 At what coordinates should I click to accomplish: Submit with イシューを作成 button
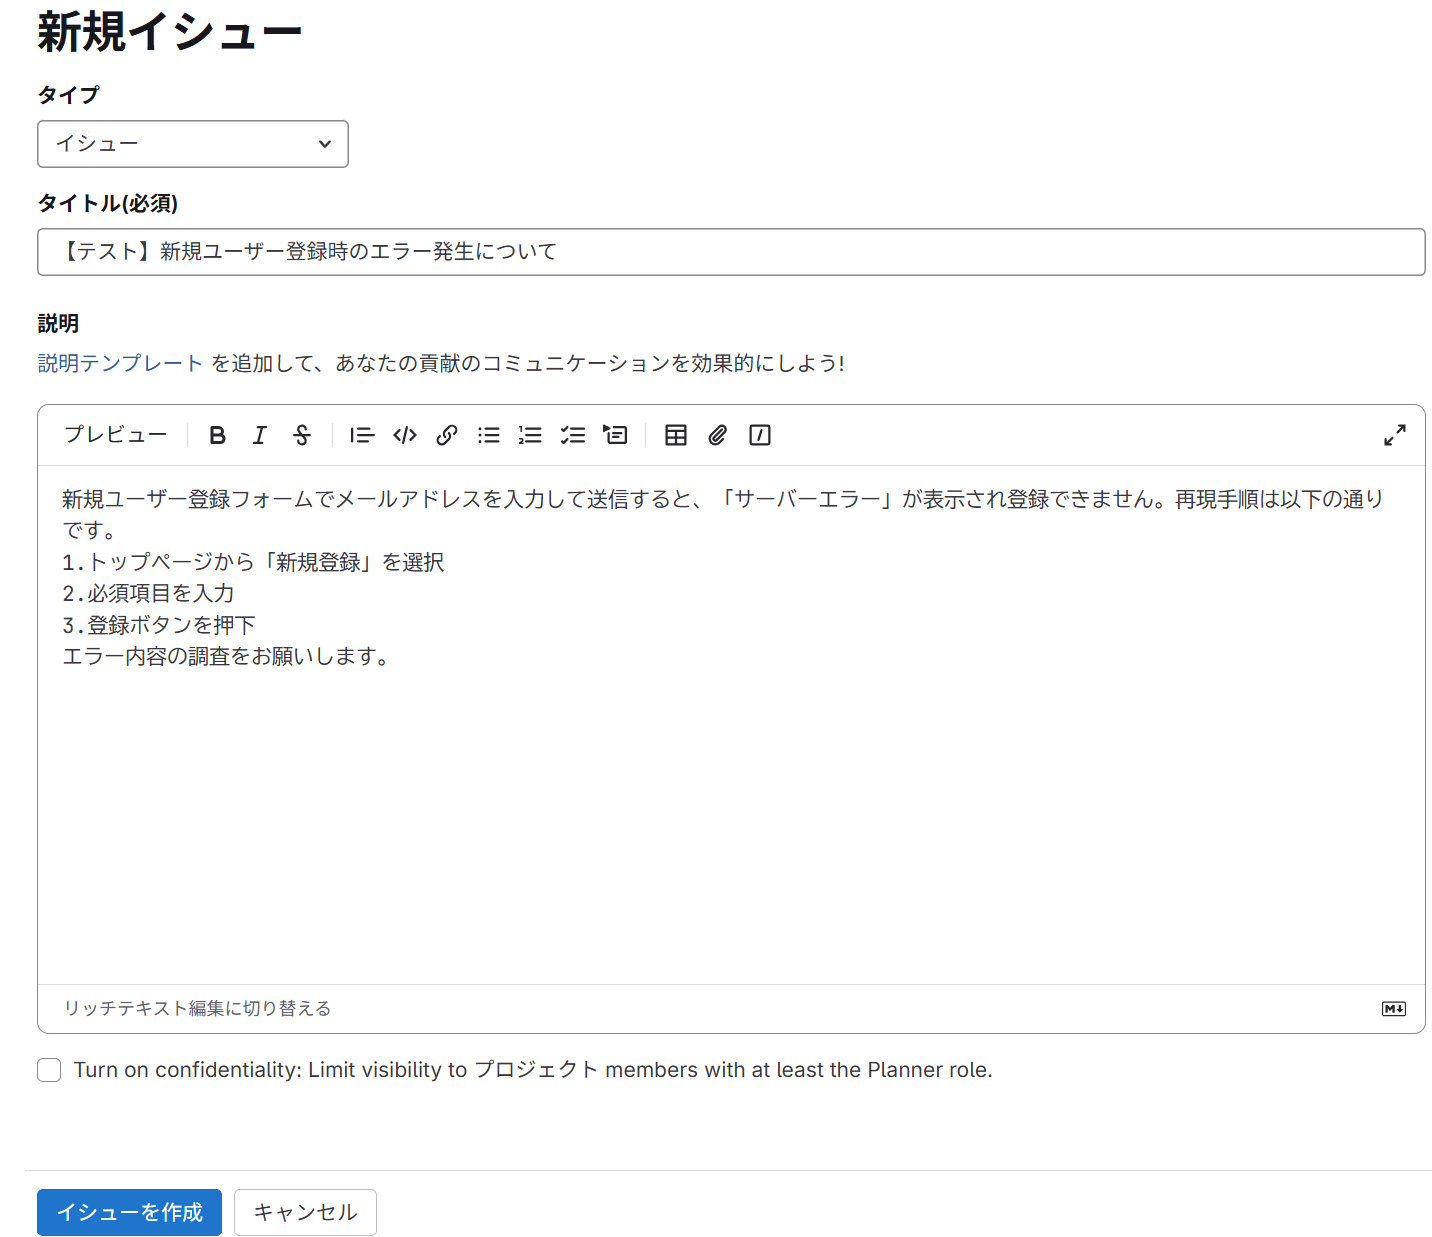click(x=130, y=1213)
